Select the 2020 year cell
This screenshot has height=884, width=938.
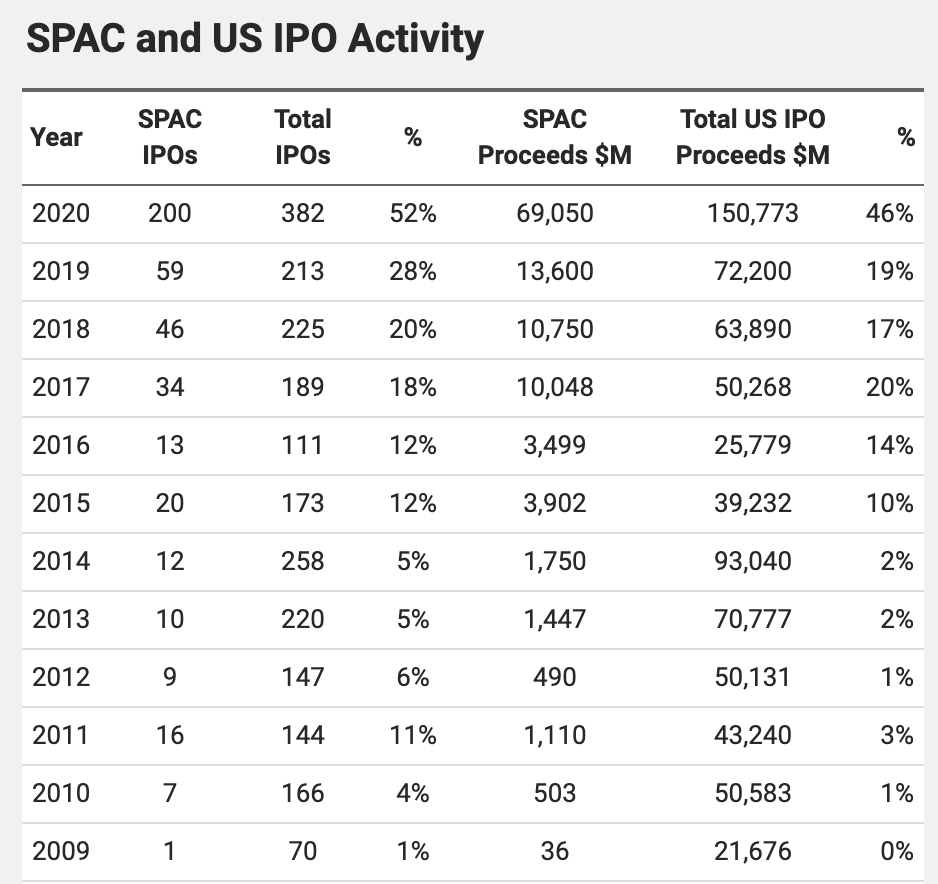pos(60,213)
